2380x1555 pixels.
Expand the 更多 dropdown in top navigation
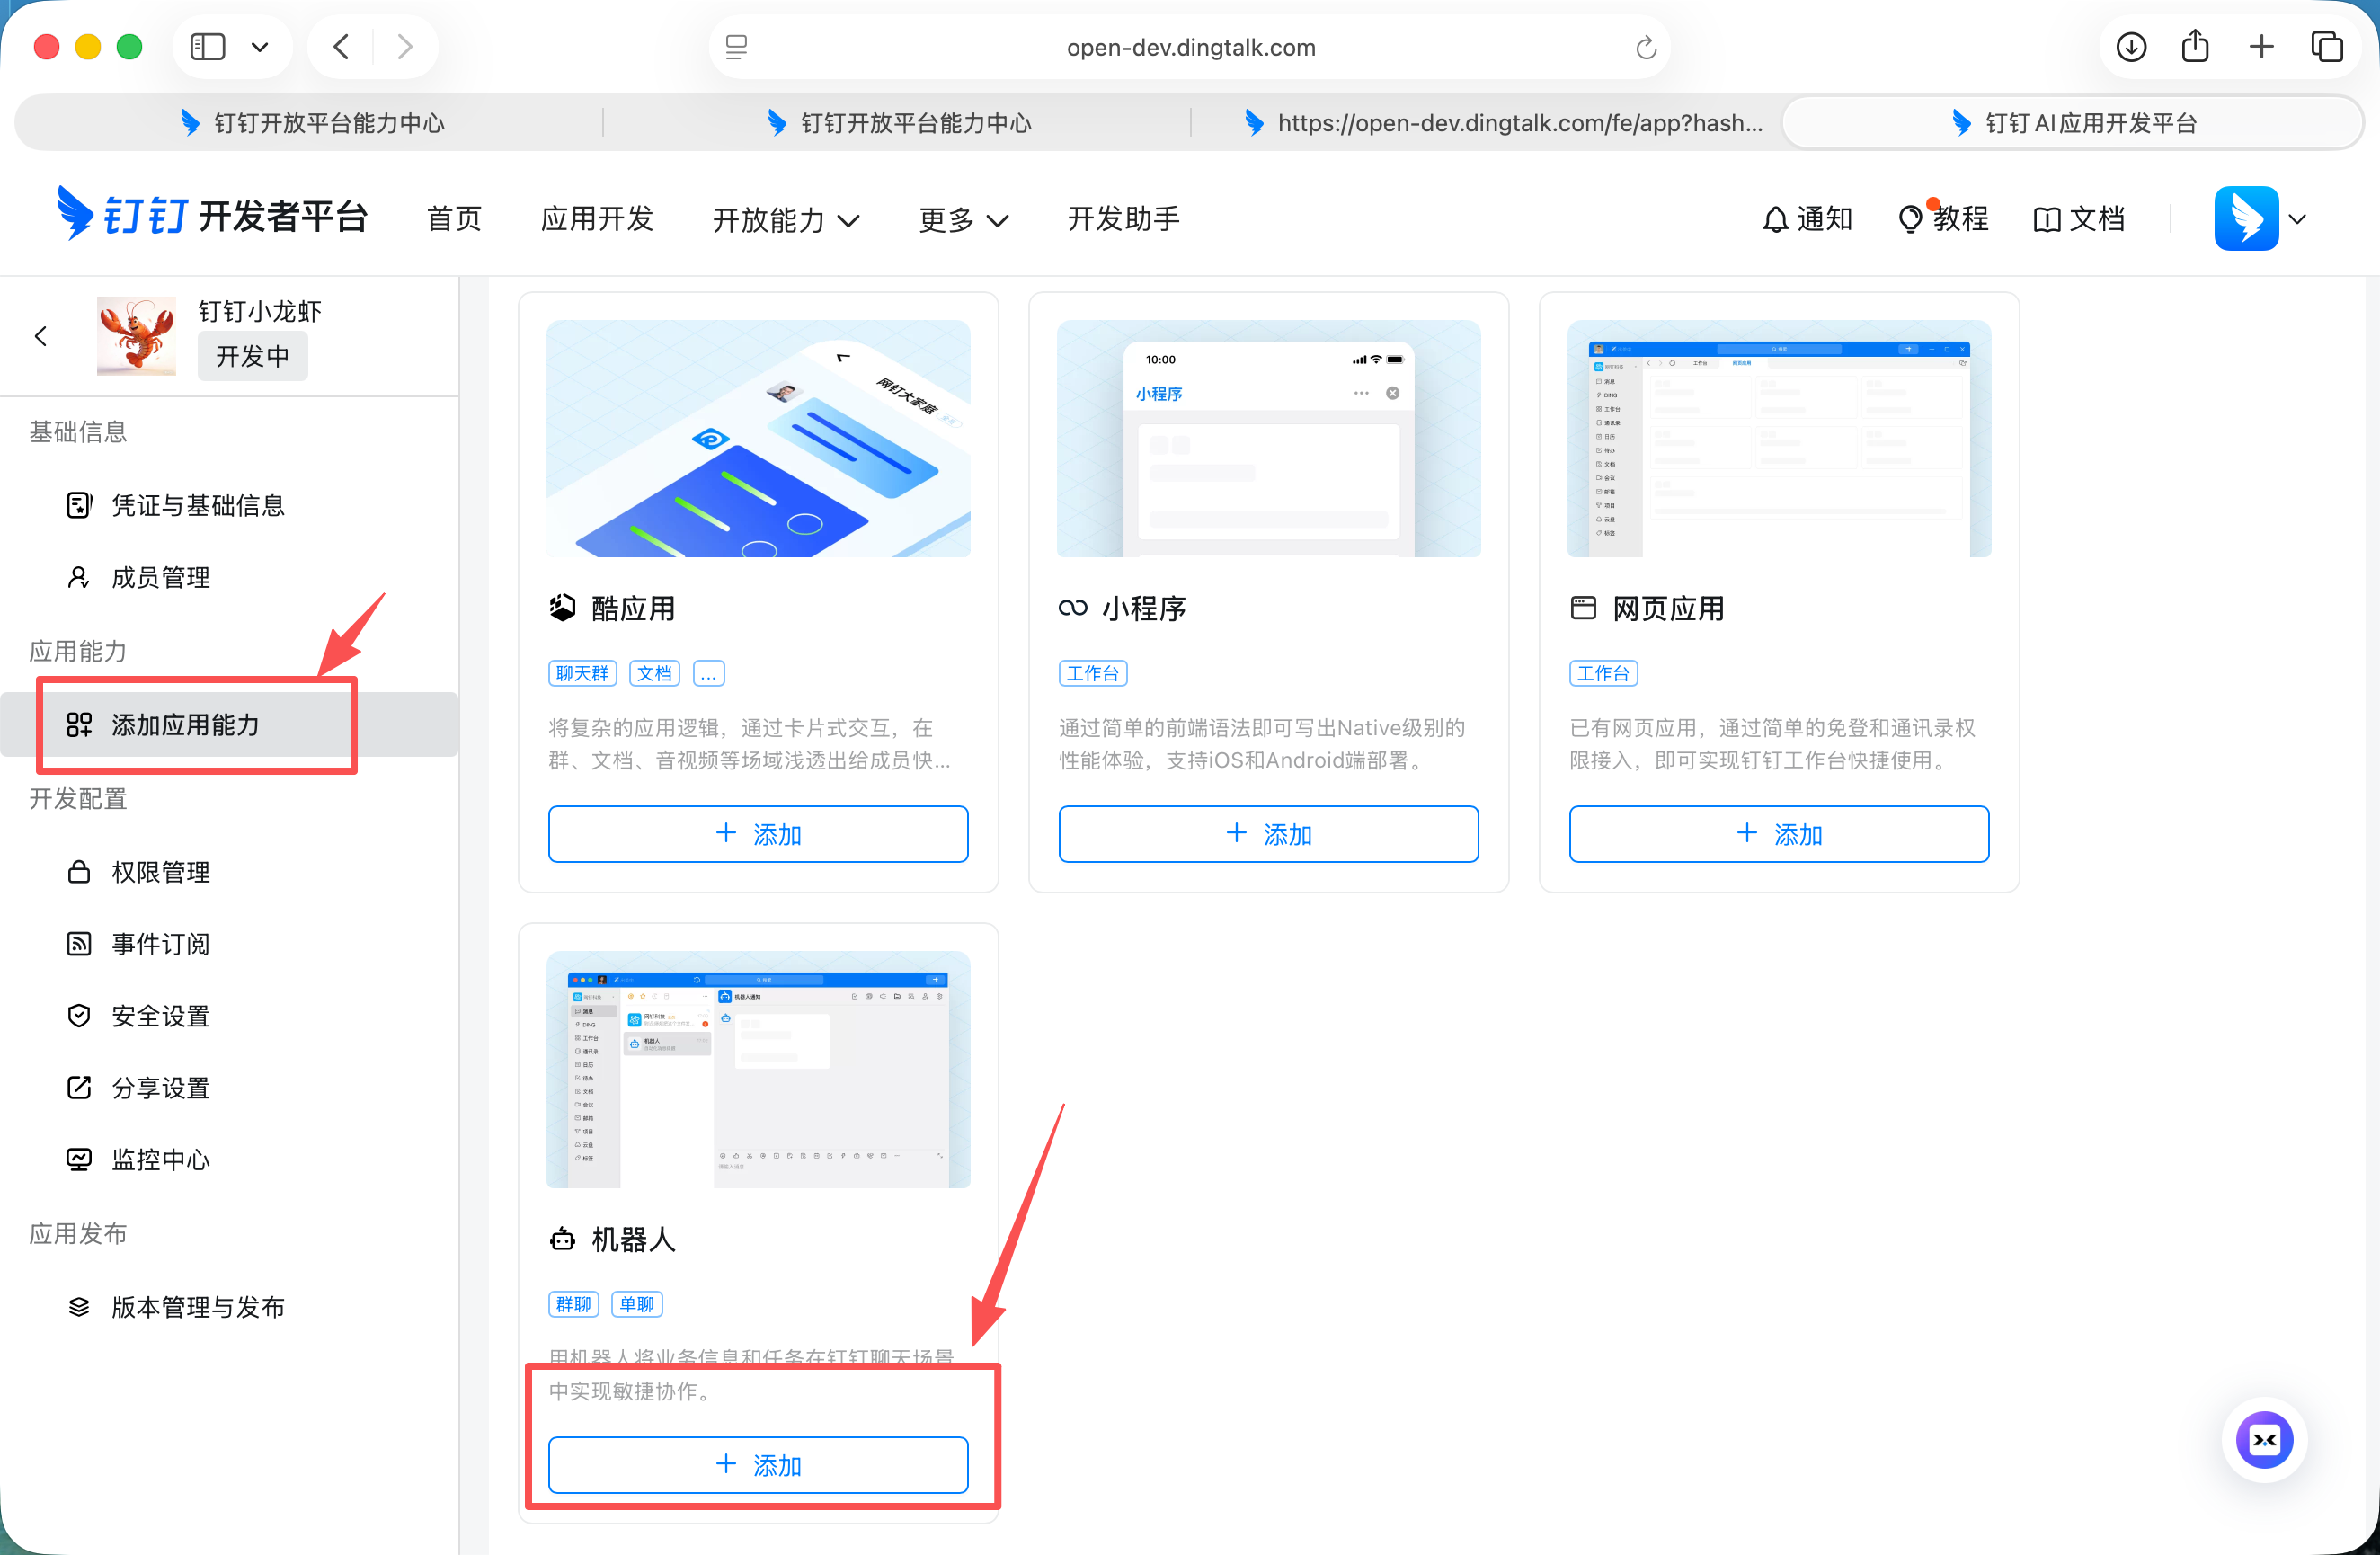pos(962,220)
